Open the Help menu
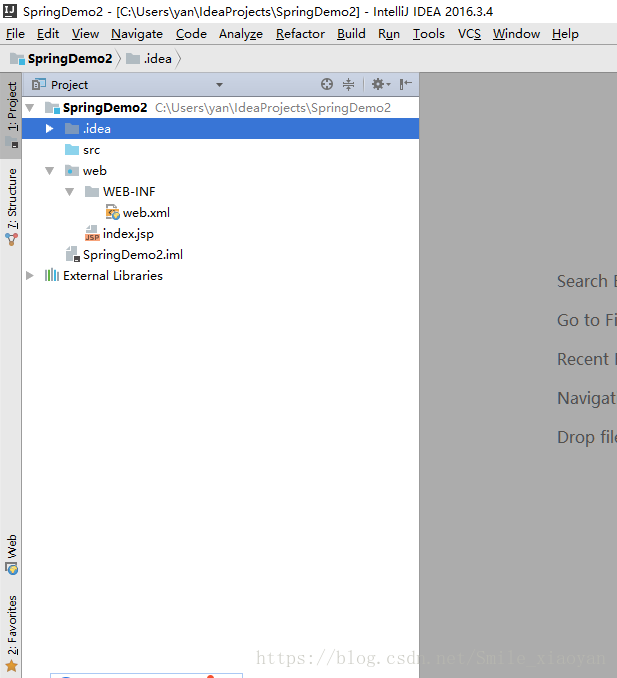This screenshot has height=678, width=617. click(566, 34)
